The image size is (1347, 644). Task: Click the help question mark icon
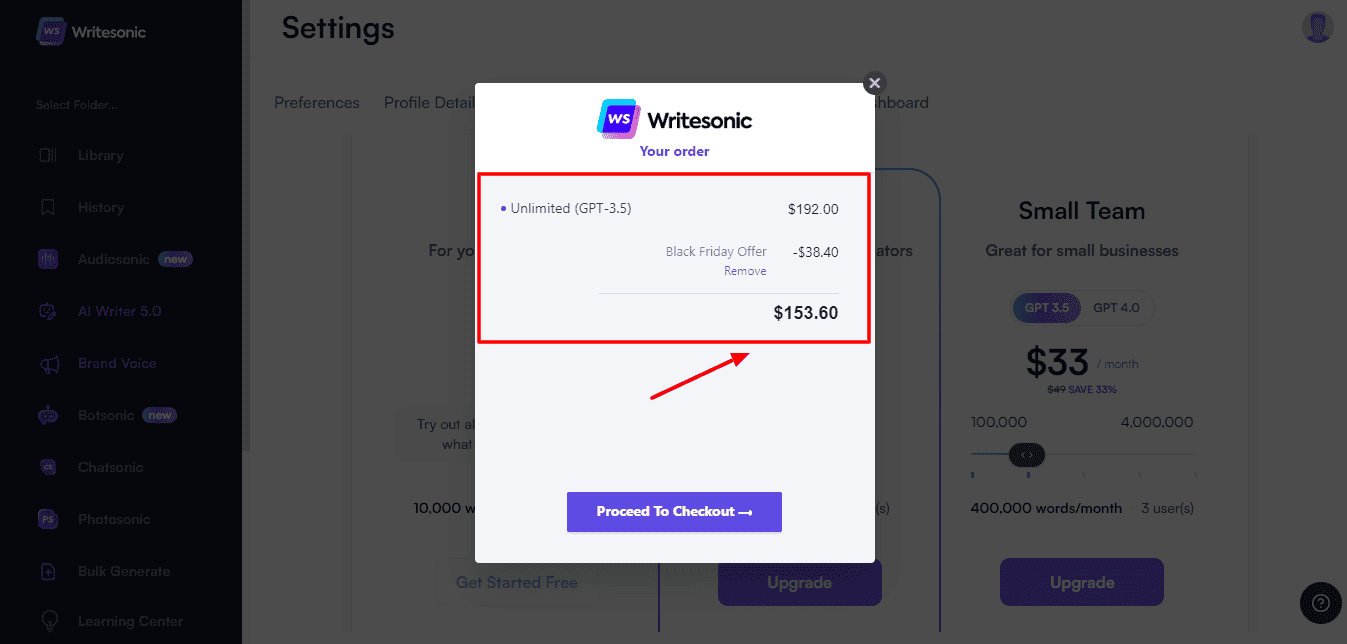click(1320, 603)
